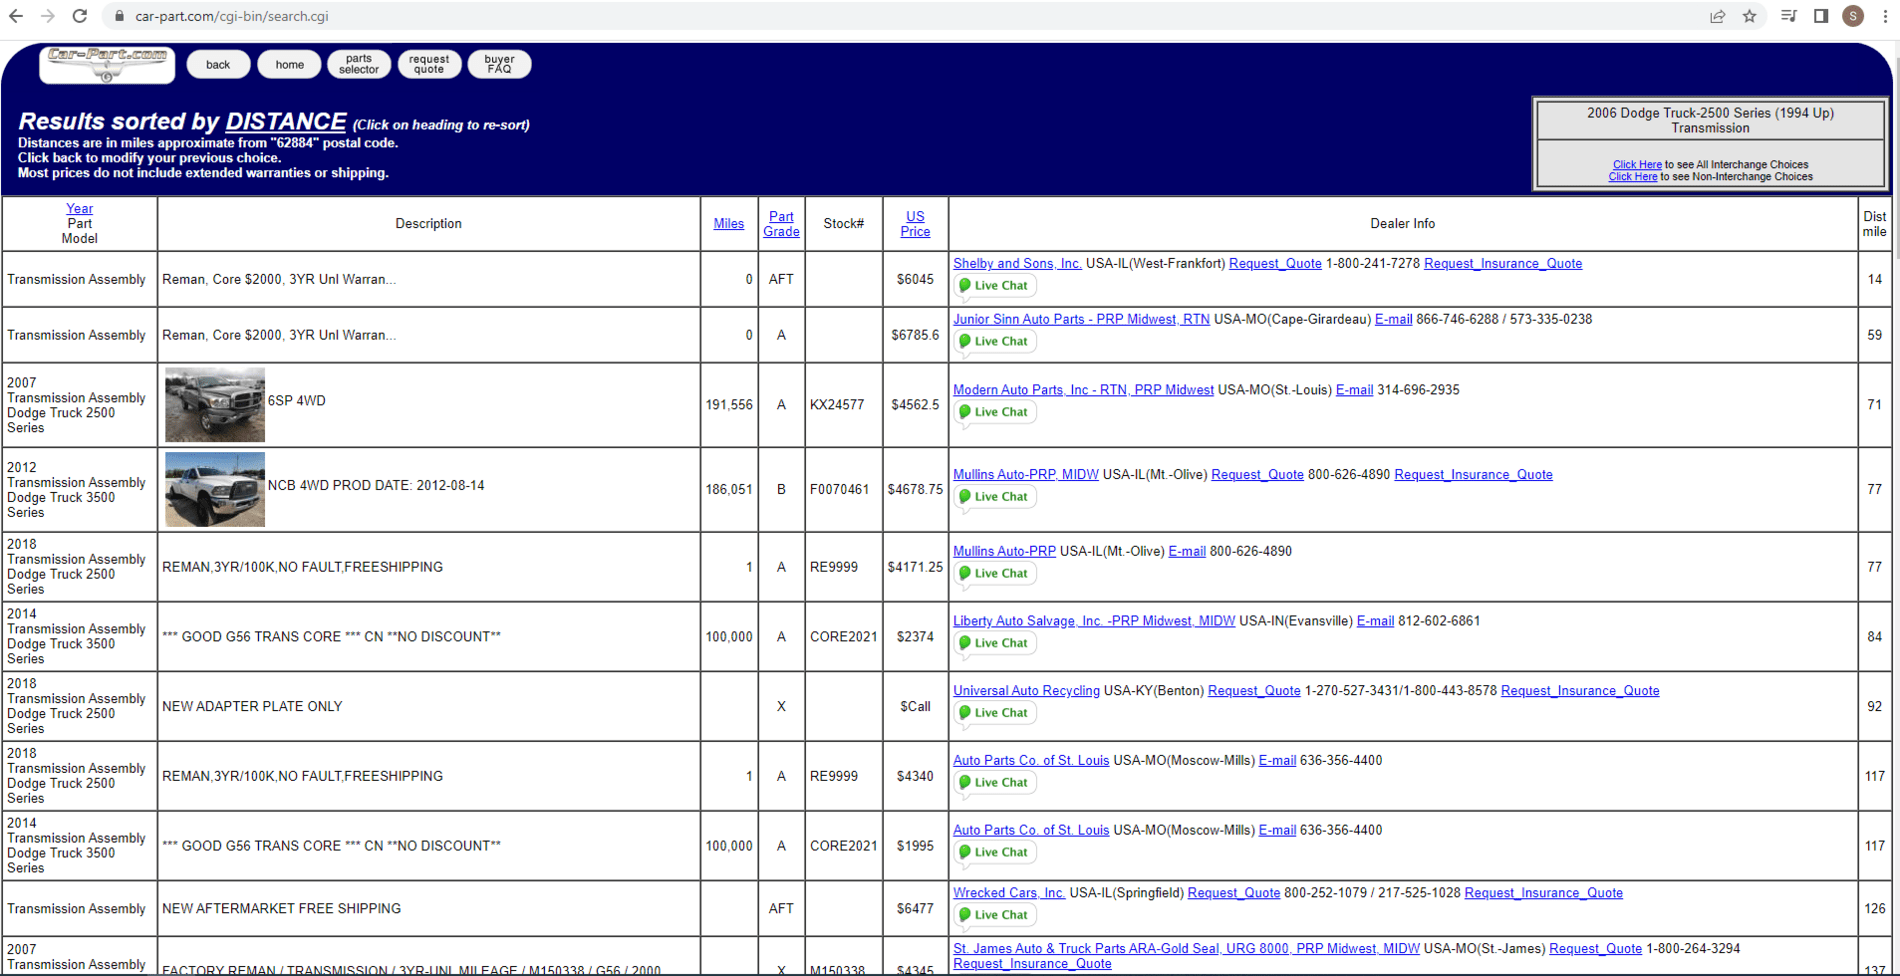Click the Car-Part.com logo
The width and height of the screenshot is (1900, 976).
pyautogui.click(x=107, y=65)
